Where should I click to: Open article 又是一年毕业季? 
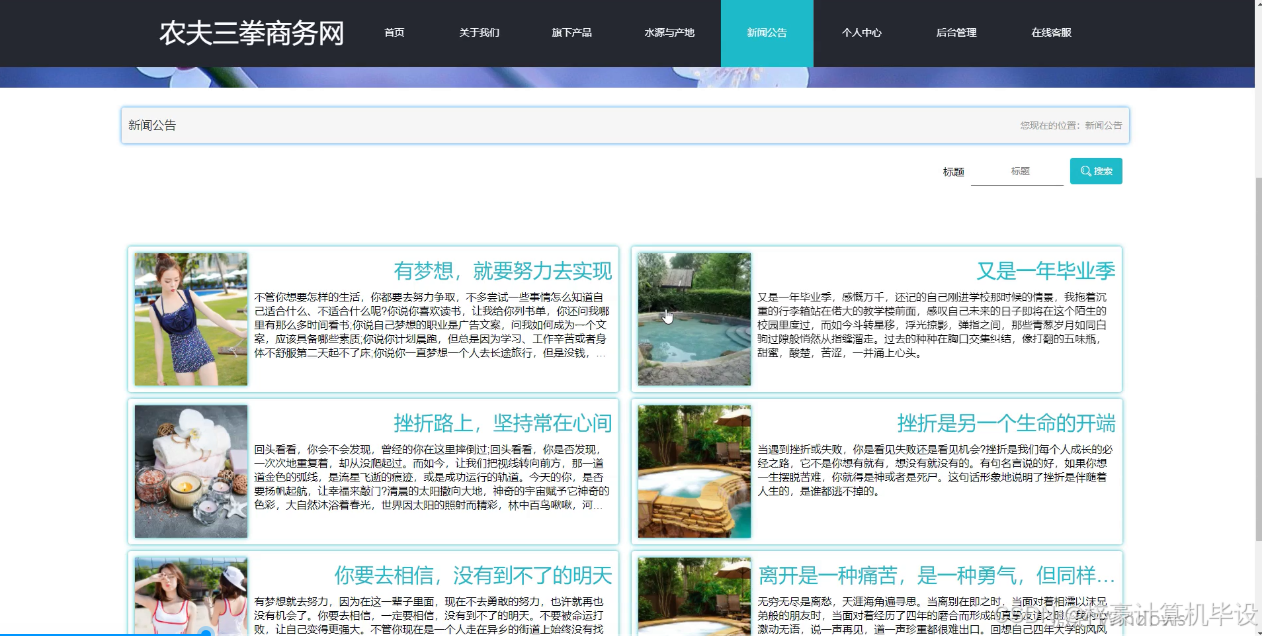[x=1045, y=271]
